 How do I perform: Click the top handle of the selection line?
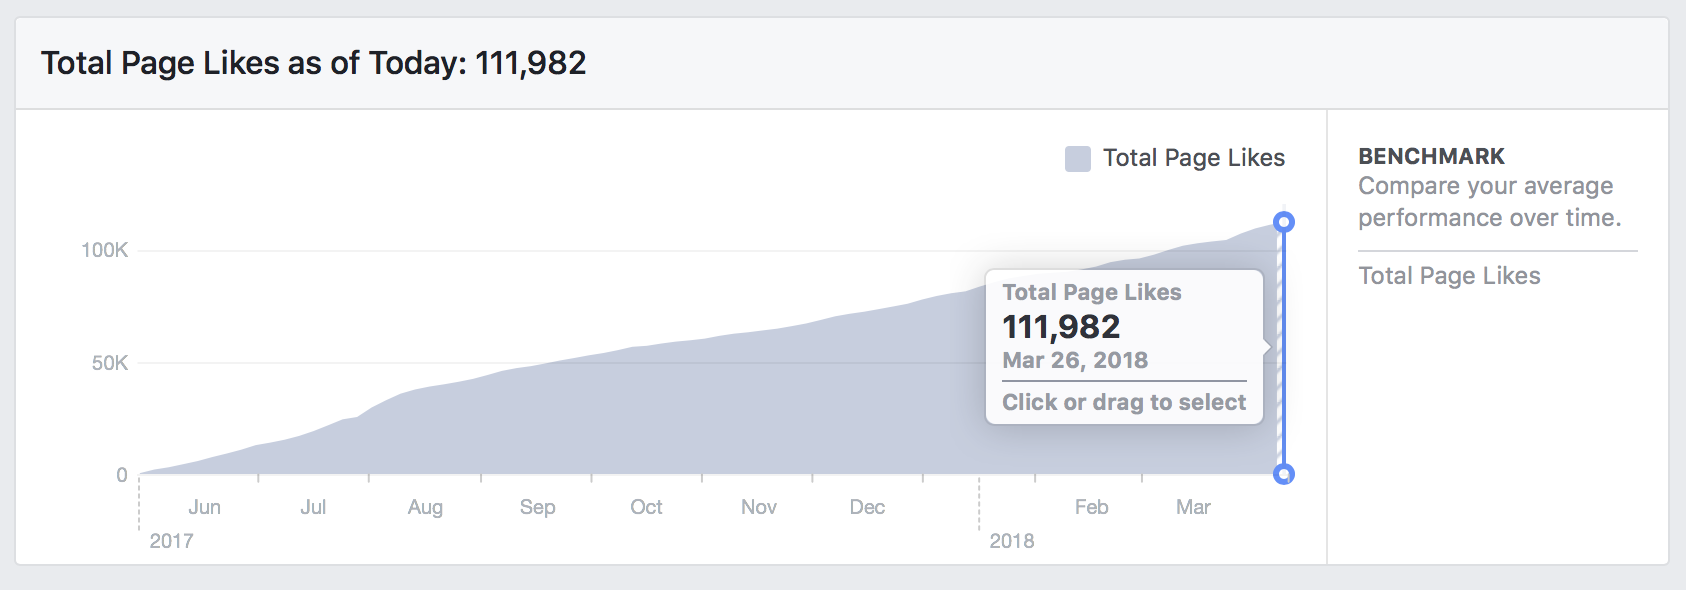click(1284, 222)
